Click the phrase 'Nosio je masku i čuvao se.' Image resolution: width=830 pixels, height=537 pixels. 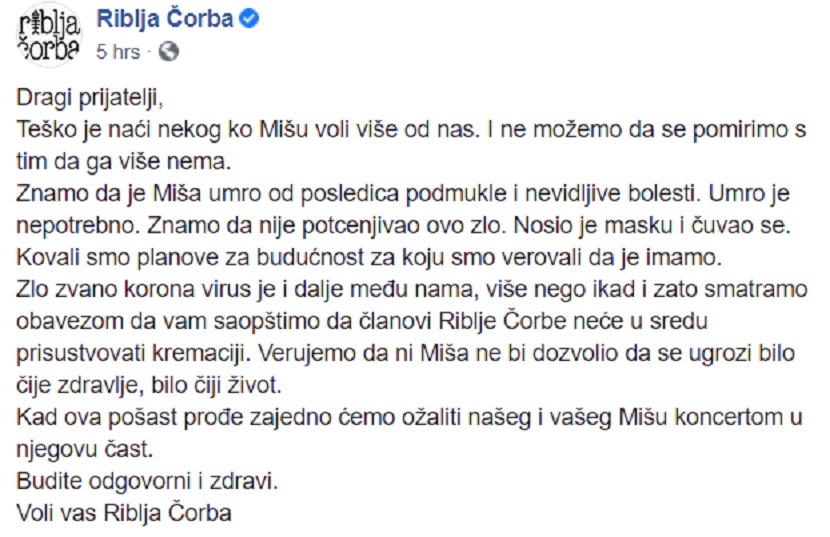click(x=652, y=226)
